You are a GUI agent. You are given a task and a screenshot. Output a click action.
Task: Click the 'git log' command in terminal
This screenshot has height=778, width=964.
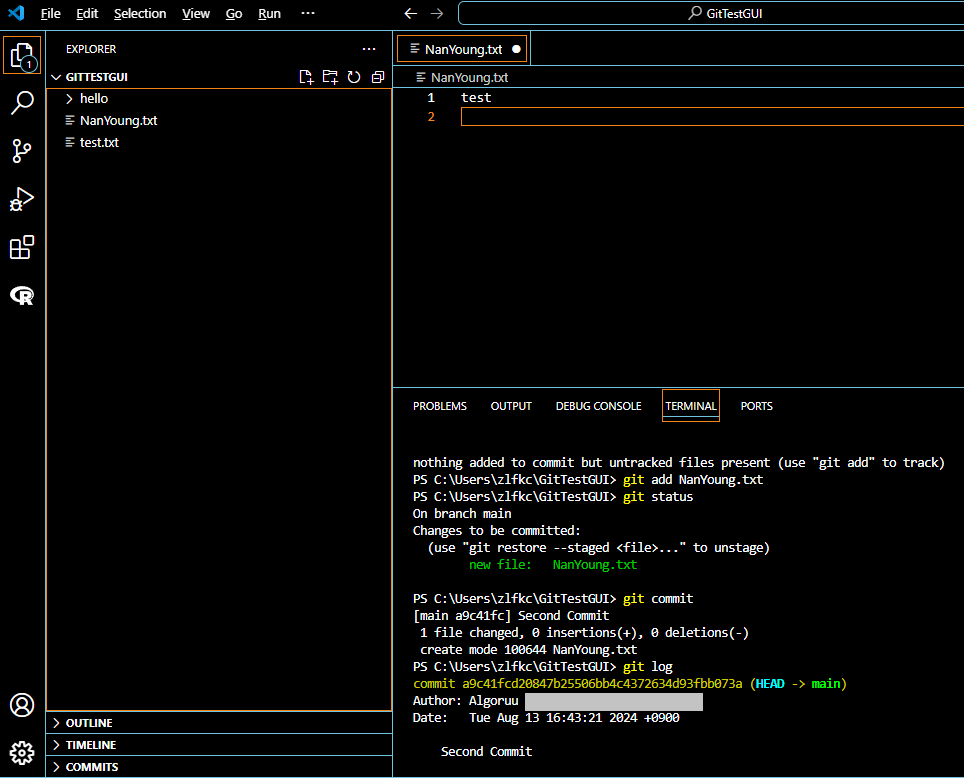coord(648,667)
